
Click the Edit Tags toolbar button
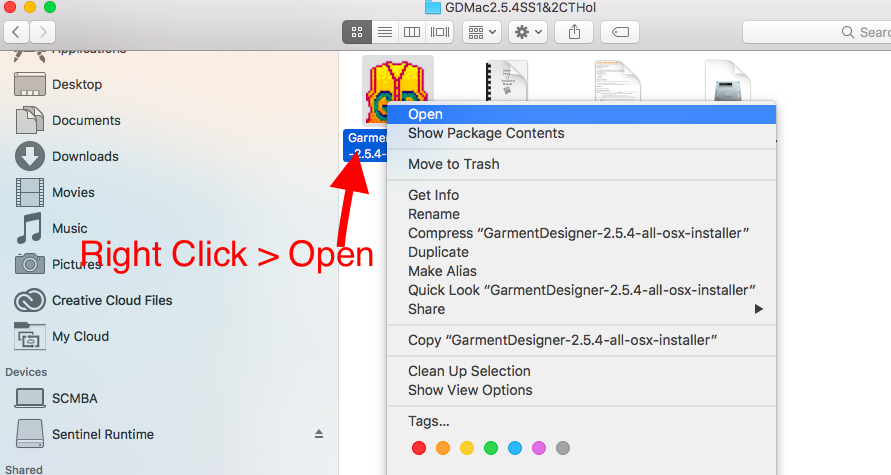click(620, 32)
